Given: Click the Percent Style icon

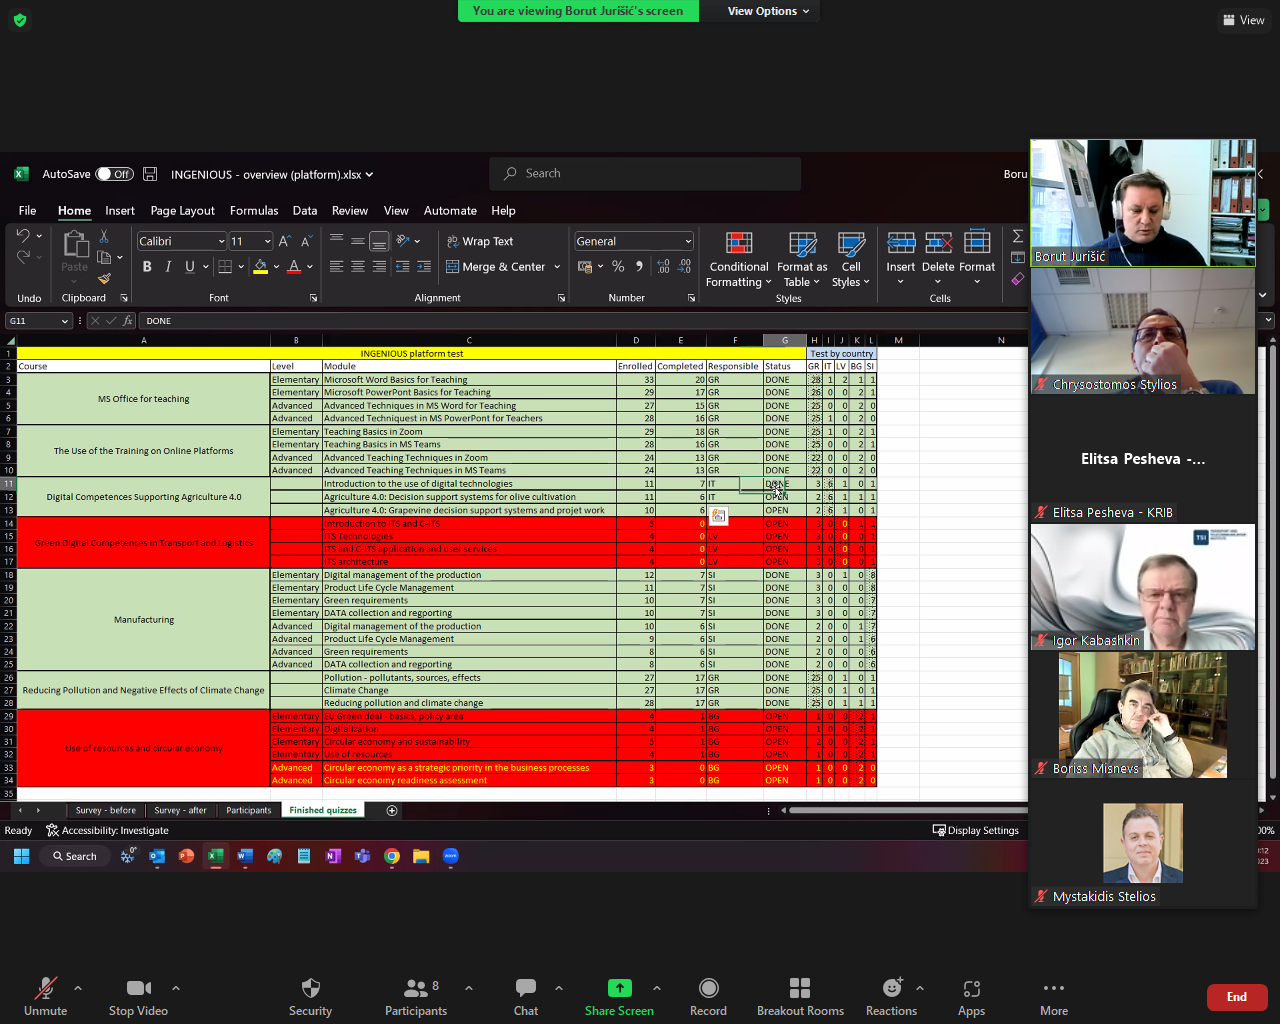Looking at the screenshot, I should point(618,267).
